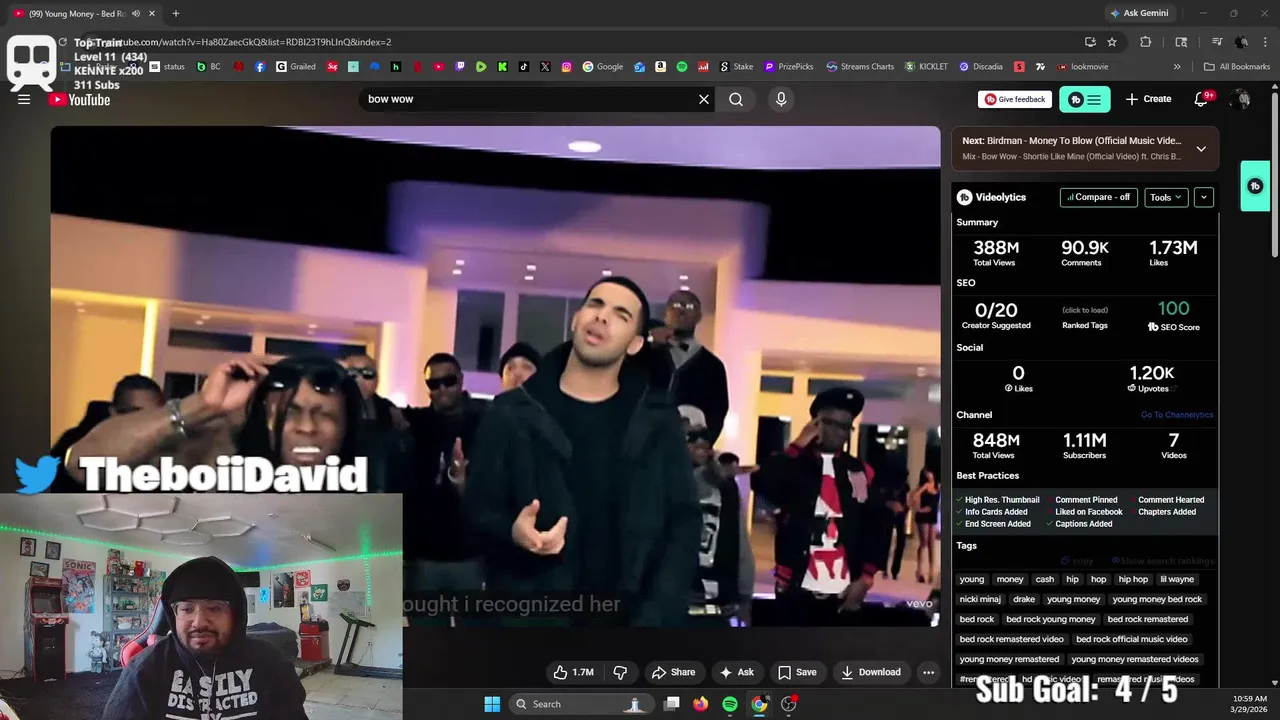1280x720 pixels.
Task: Open browser extensions puzzle icon
Action: (x=1146, y=42)
